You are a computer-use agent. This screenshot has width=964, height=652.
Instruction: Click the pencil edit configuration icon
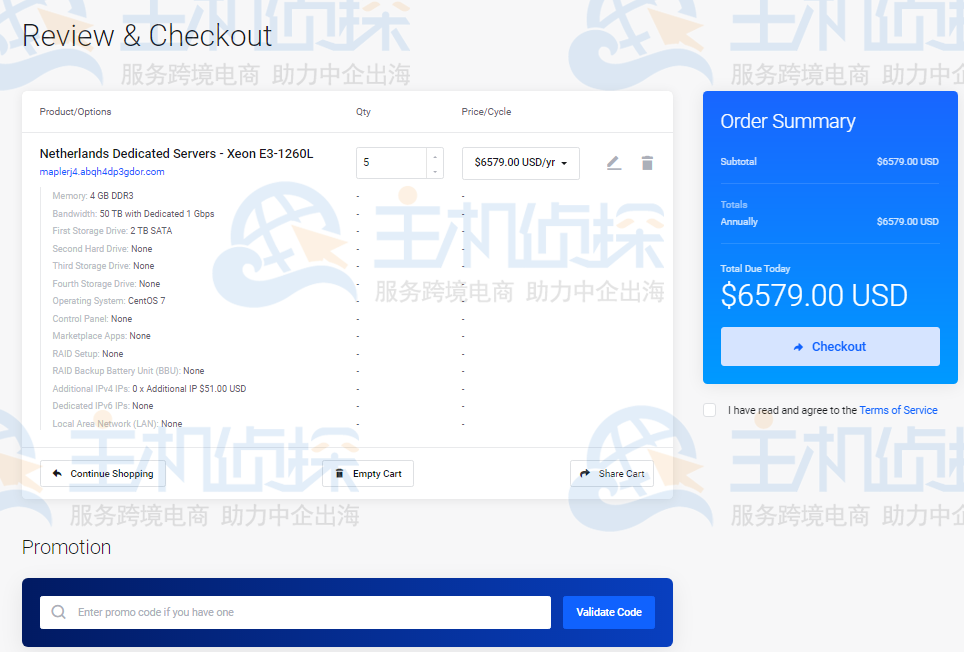pyautogui.click(x=614, y=163)
